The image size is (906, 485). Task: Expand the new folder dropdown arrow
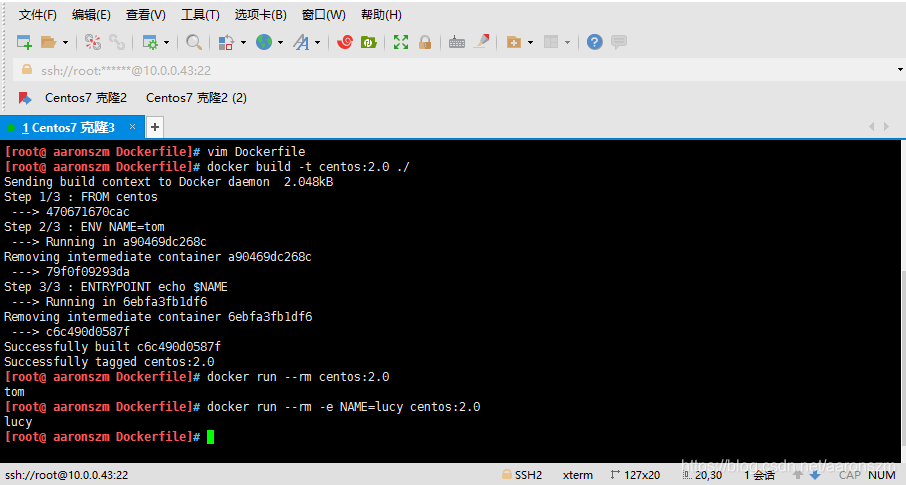click(530, 42)
